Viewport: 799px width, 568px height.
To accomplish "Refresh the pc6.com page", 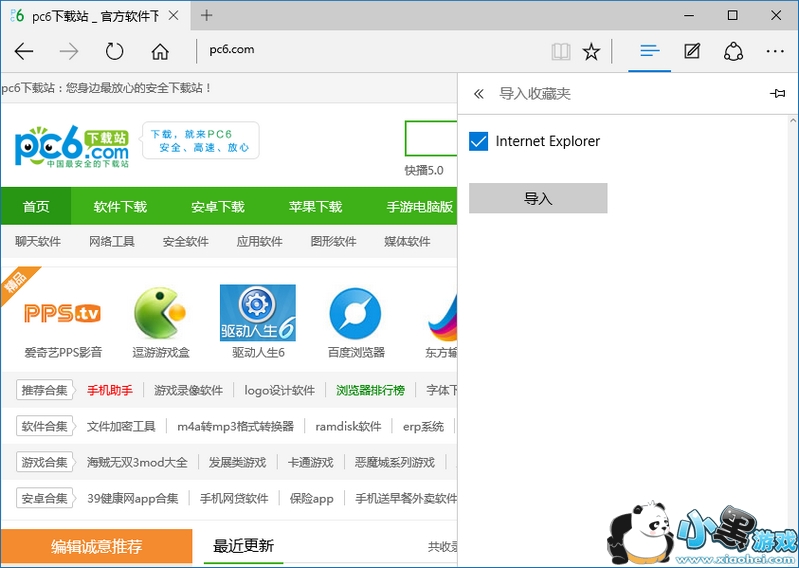I will tap(114, 51).
